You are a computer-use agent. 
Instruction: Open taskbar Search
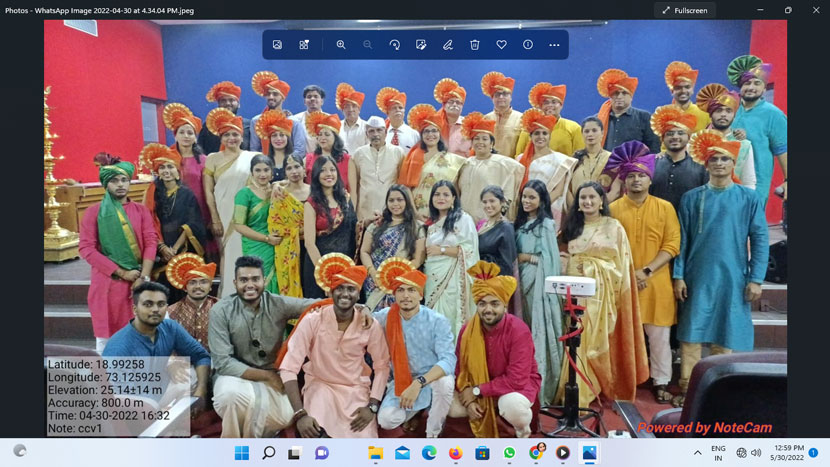click(x=269, y=453)
